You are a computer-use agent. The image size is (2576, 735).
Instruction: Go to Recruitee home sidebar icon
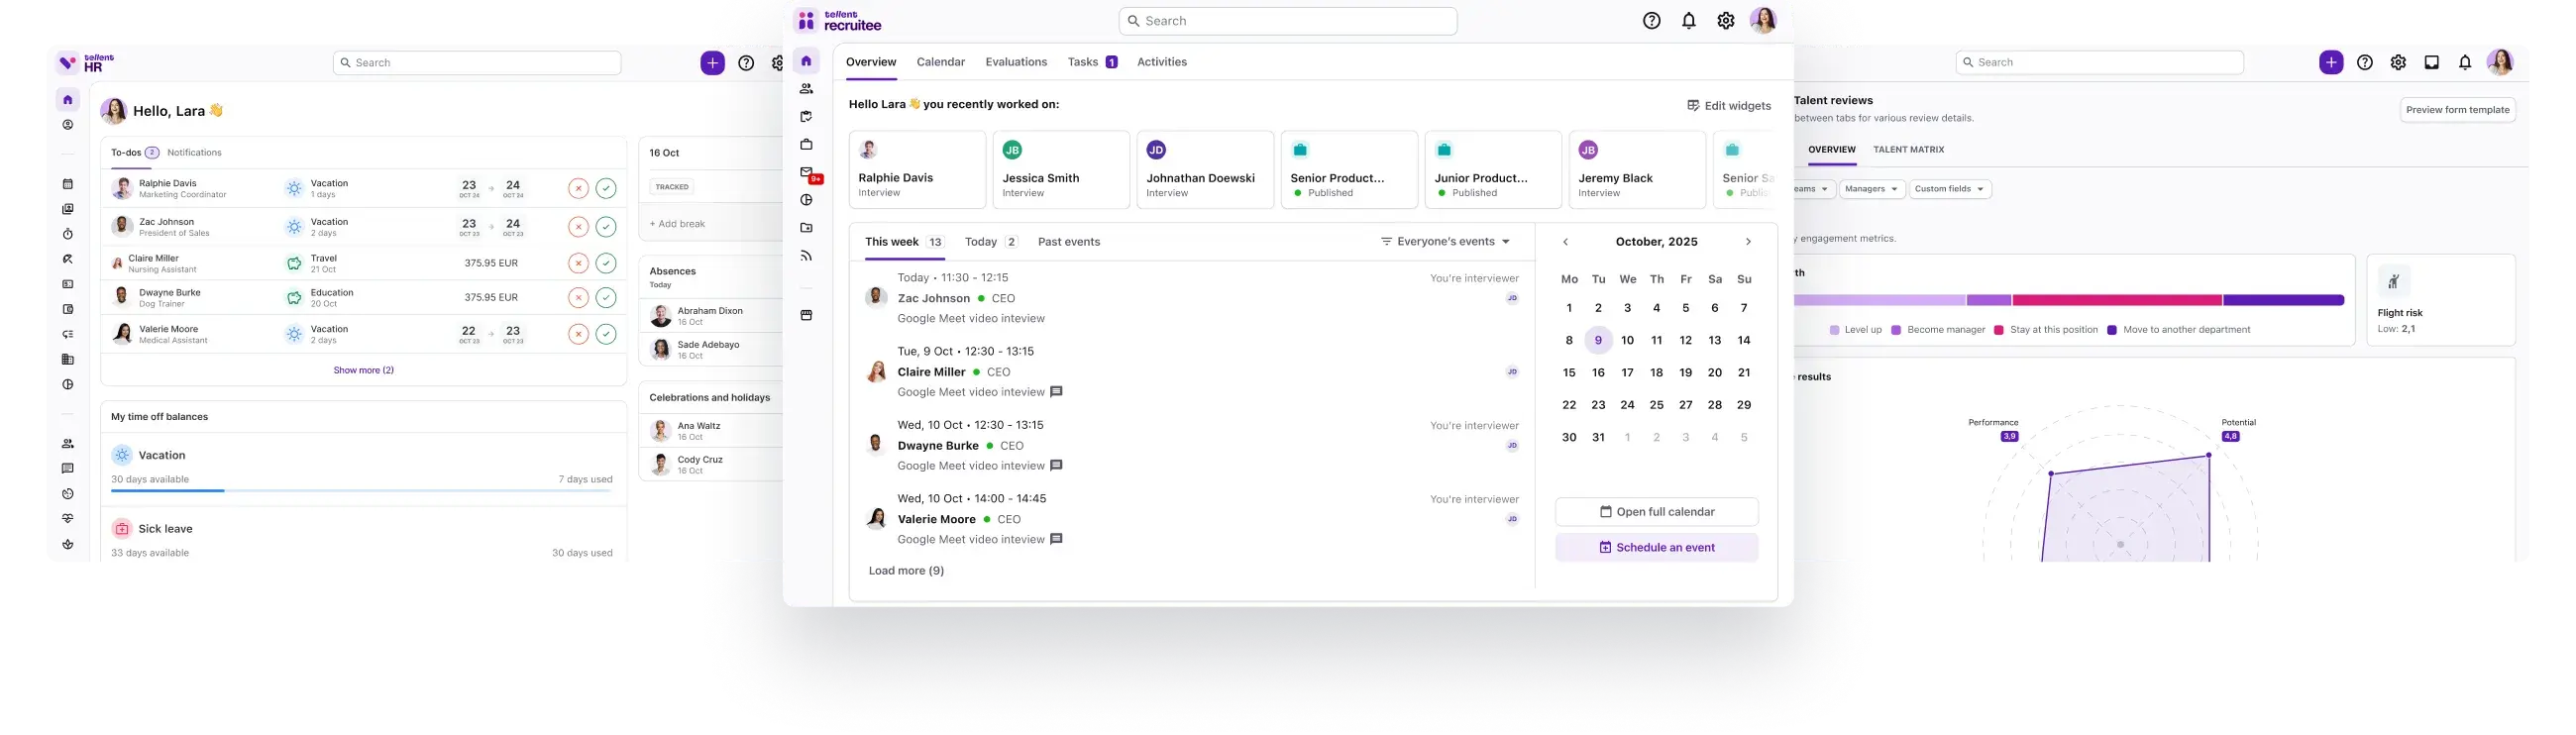tap(807, 61)
